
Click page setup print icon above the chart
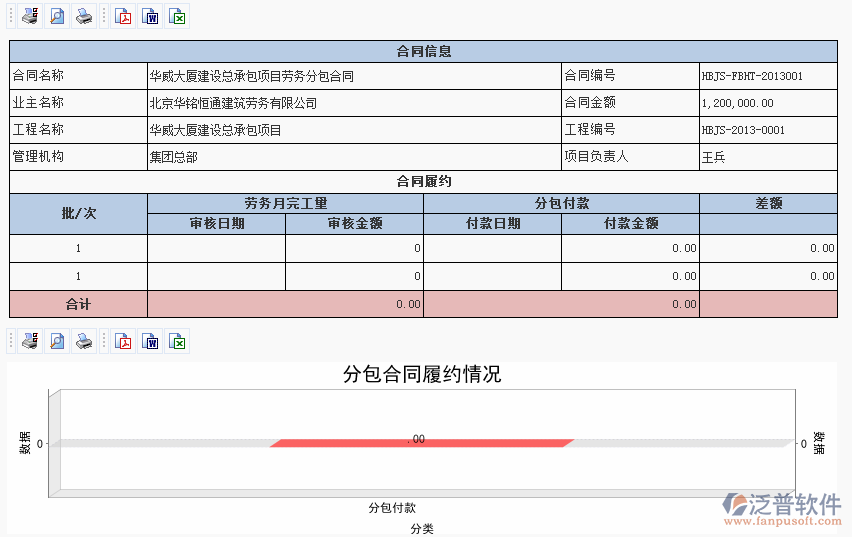point(30,341)
